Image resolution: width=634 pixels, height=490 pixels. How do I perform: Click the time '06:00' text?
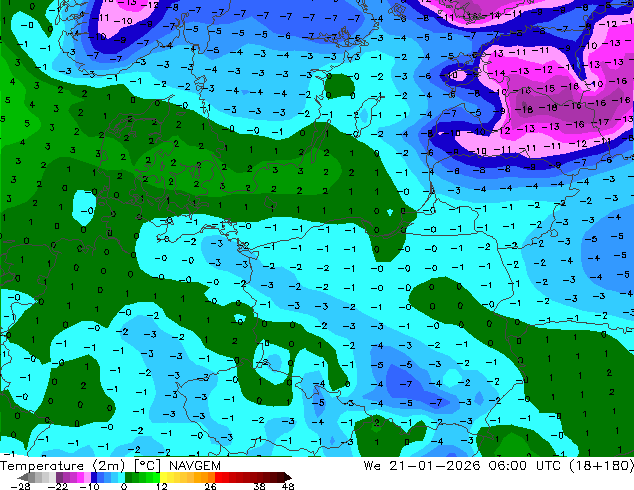[x=507, y=466]
